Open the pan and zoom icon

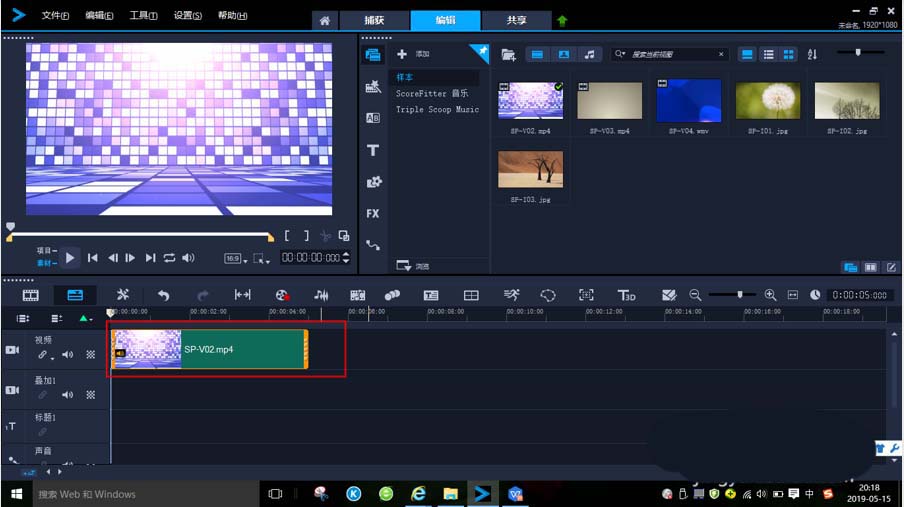pyautogui.click(x=586, y=295)
